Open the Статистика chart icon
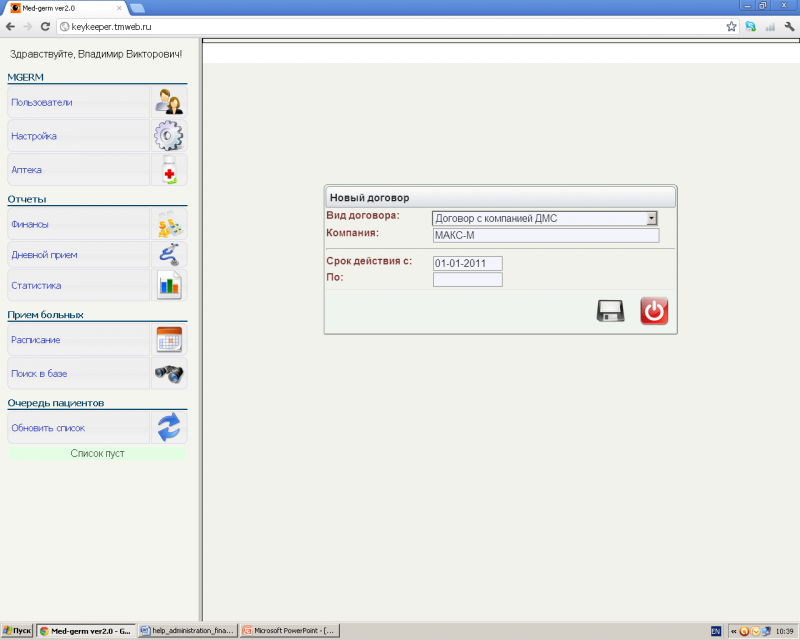This screenshot has width=800, height=640. [x=168, y=285]
